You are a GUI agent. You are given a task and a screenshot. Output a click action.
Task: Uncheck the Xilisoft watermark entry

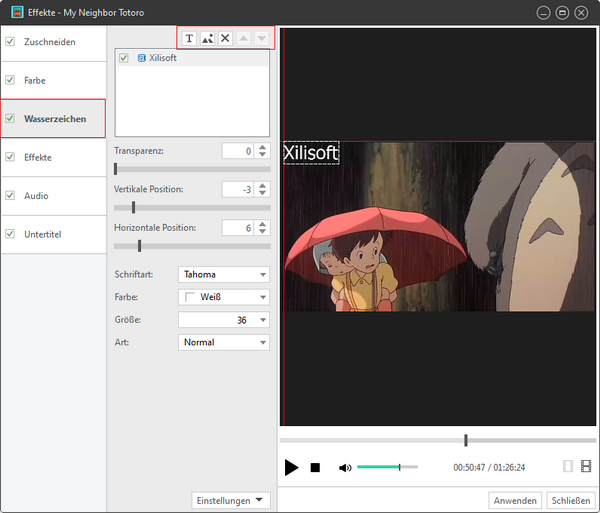[x=124, y=58]
